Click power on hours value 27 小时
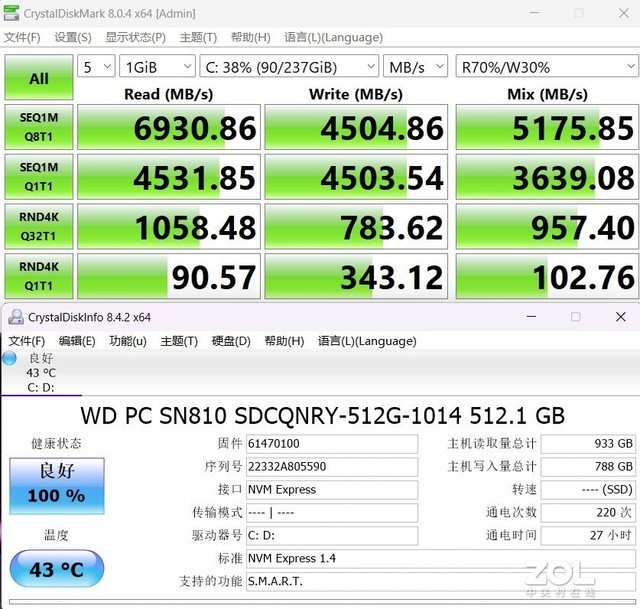 coord(588,535)
